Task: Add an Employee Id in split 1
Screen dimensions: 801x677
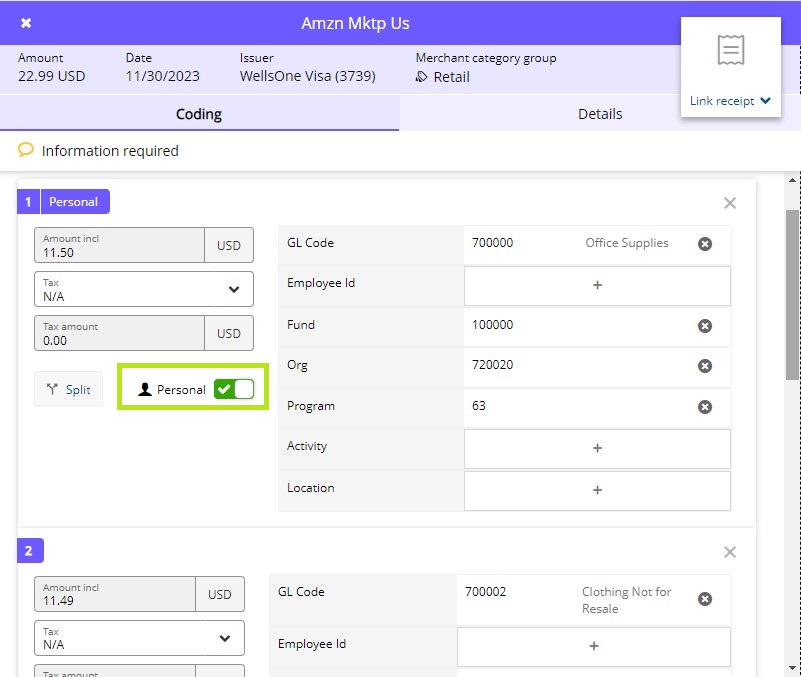Action: click(x=597, y=285)
